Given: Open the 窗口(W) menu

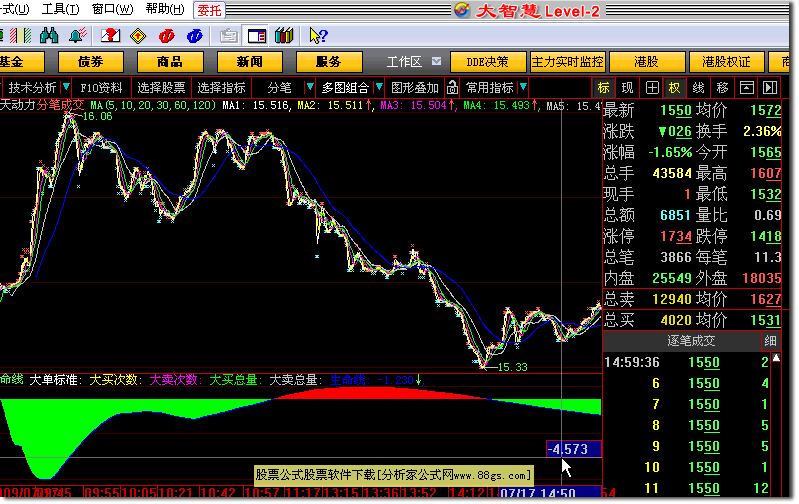Looking at the screenshot, I should click(113, 9).
